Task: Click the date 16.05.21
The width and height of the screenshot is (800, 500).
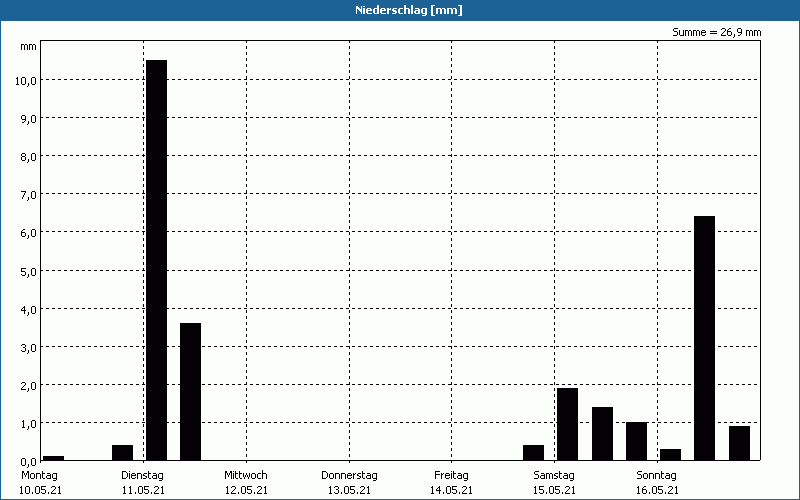Action: pyautogui.click(x=658, y=490)
